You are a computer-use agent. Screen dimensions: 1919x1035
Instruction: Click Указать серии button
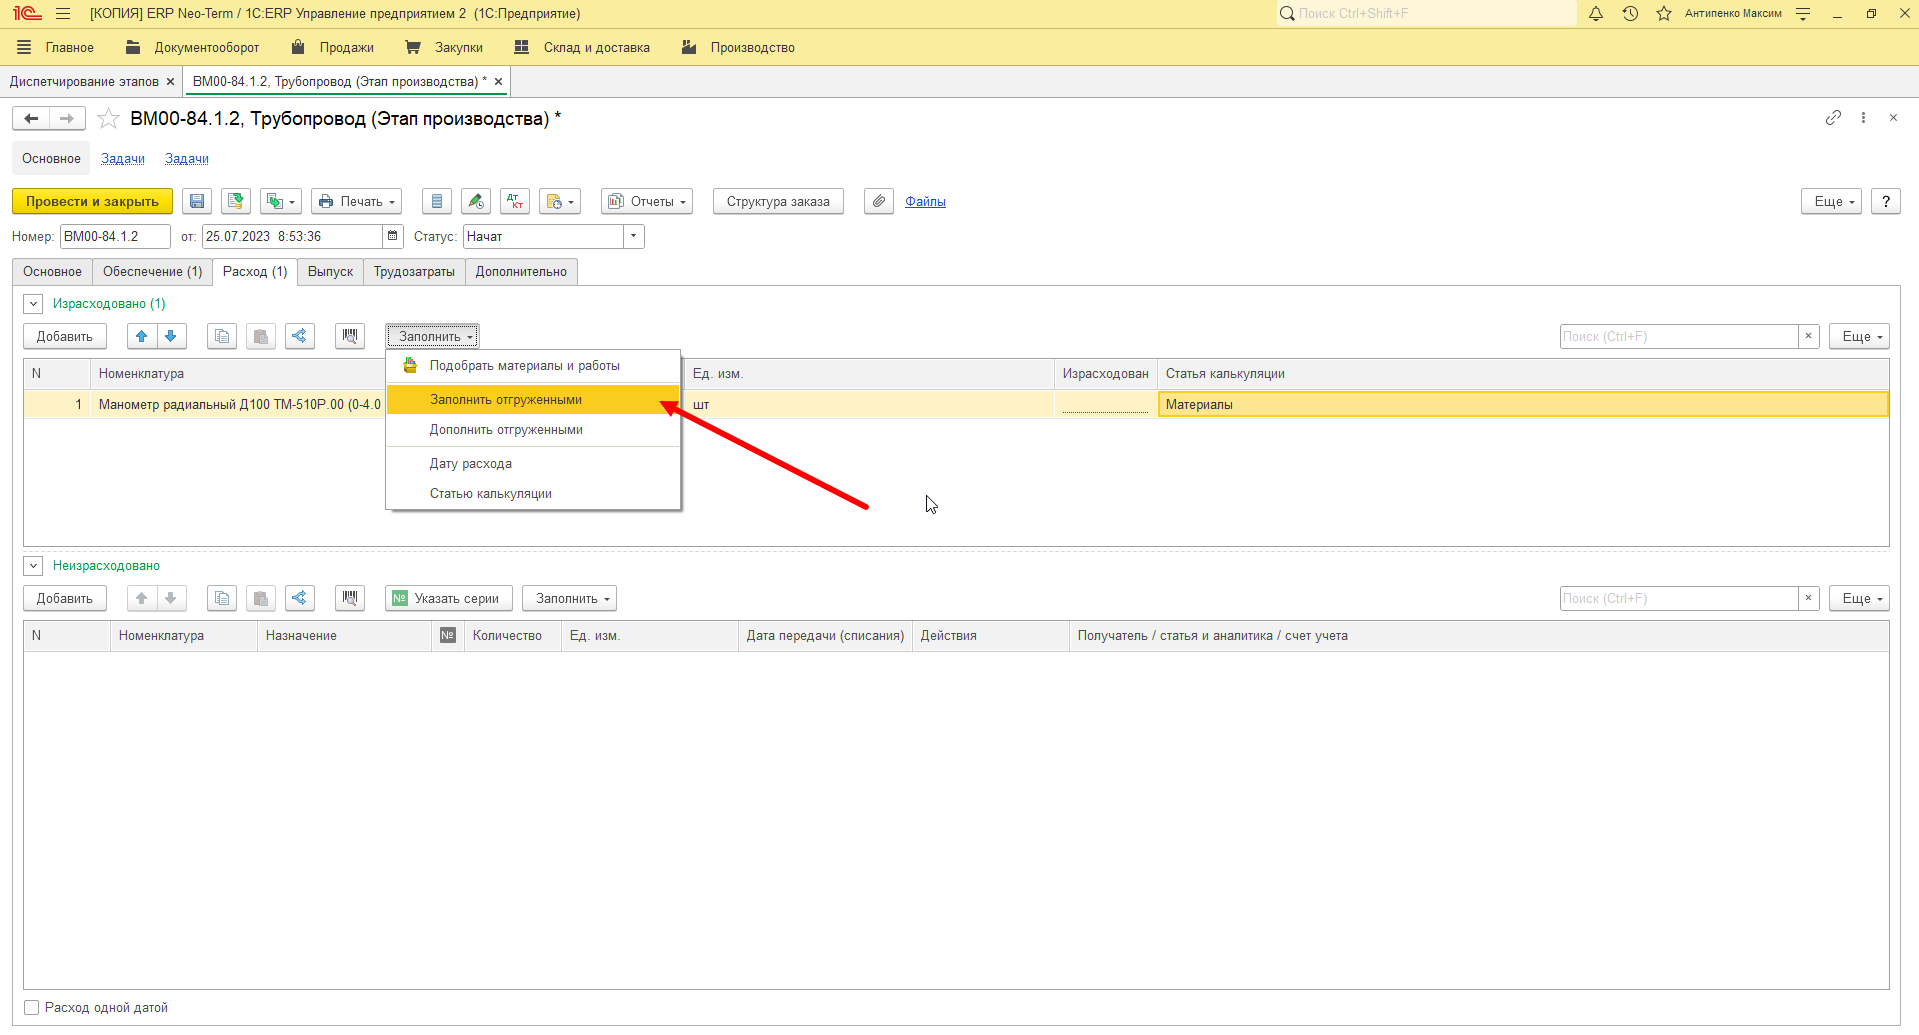click(449, 598)
